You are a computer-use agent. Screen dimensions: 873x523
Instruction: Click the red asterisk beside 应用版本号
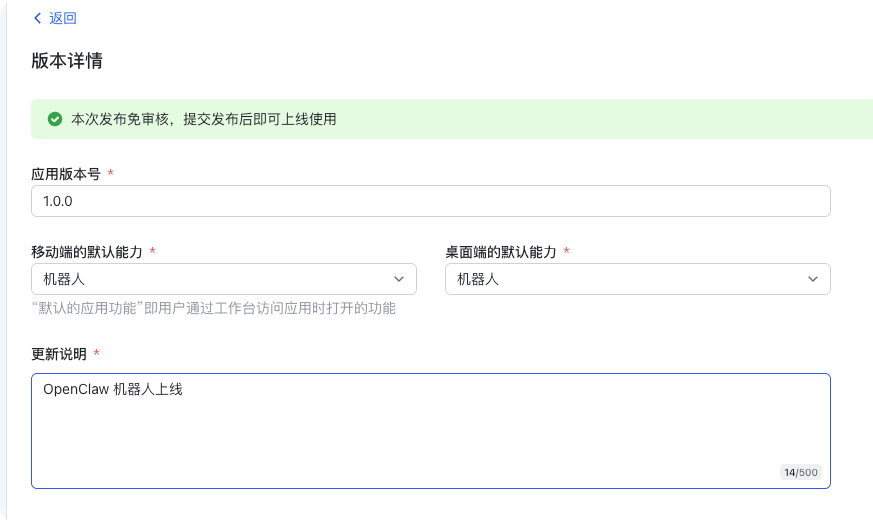110,173
